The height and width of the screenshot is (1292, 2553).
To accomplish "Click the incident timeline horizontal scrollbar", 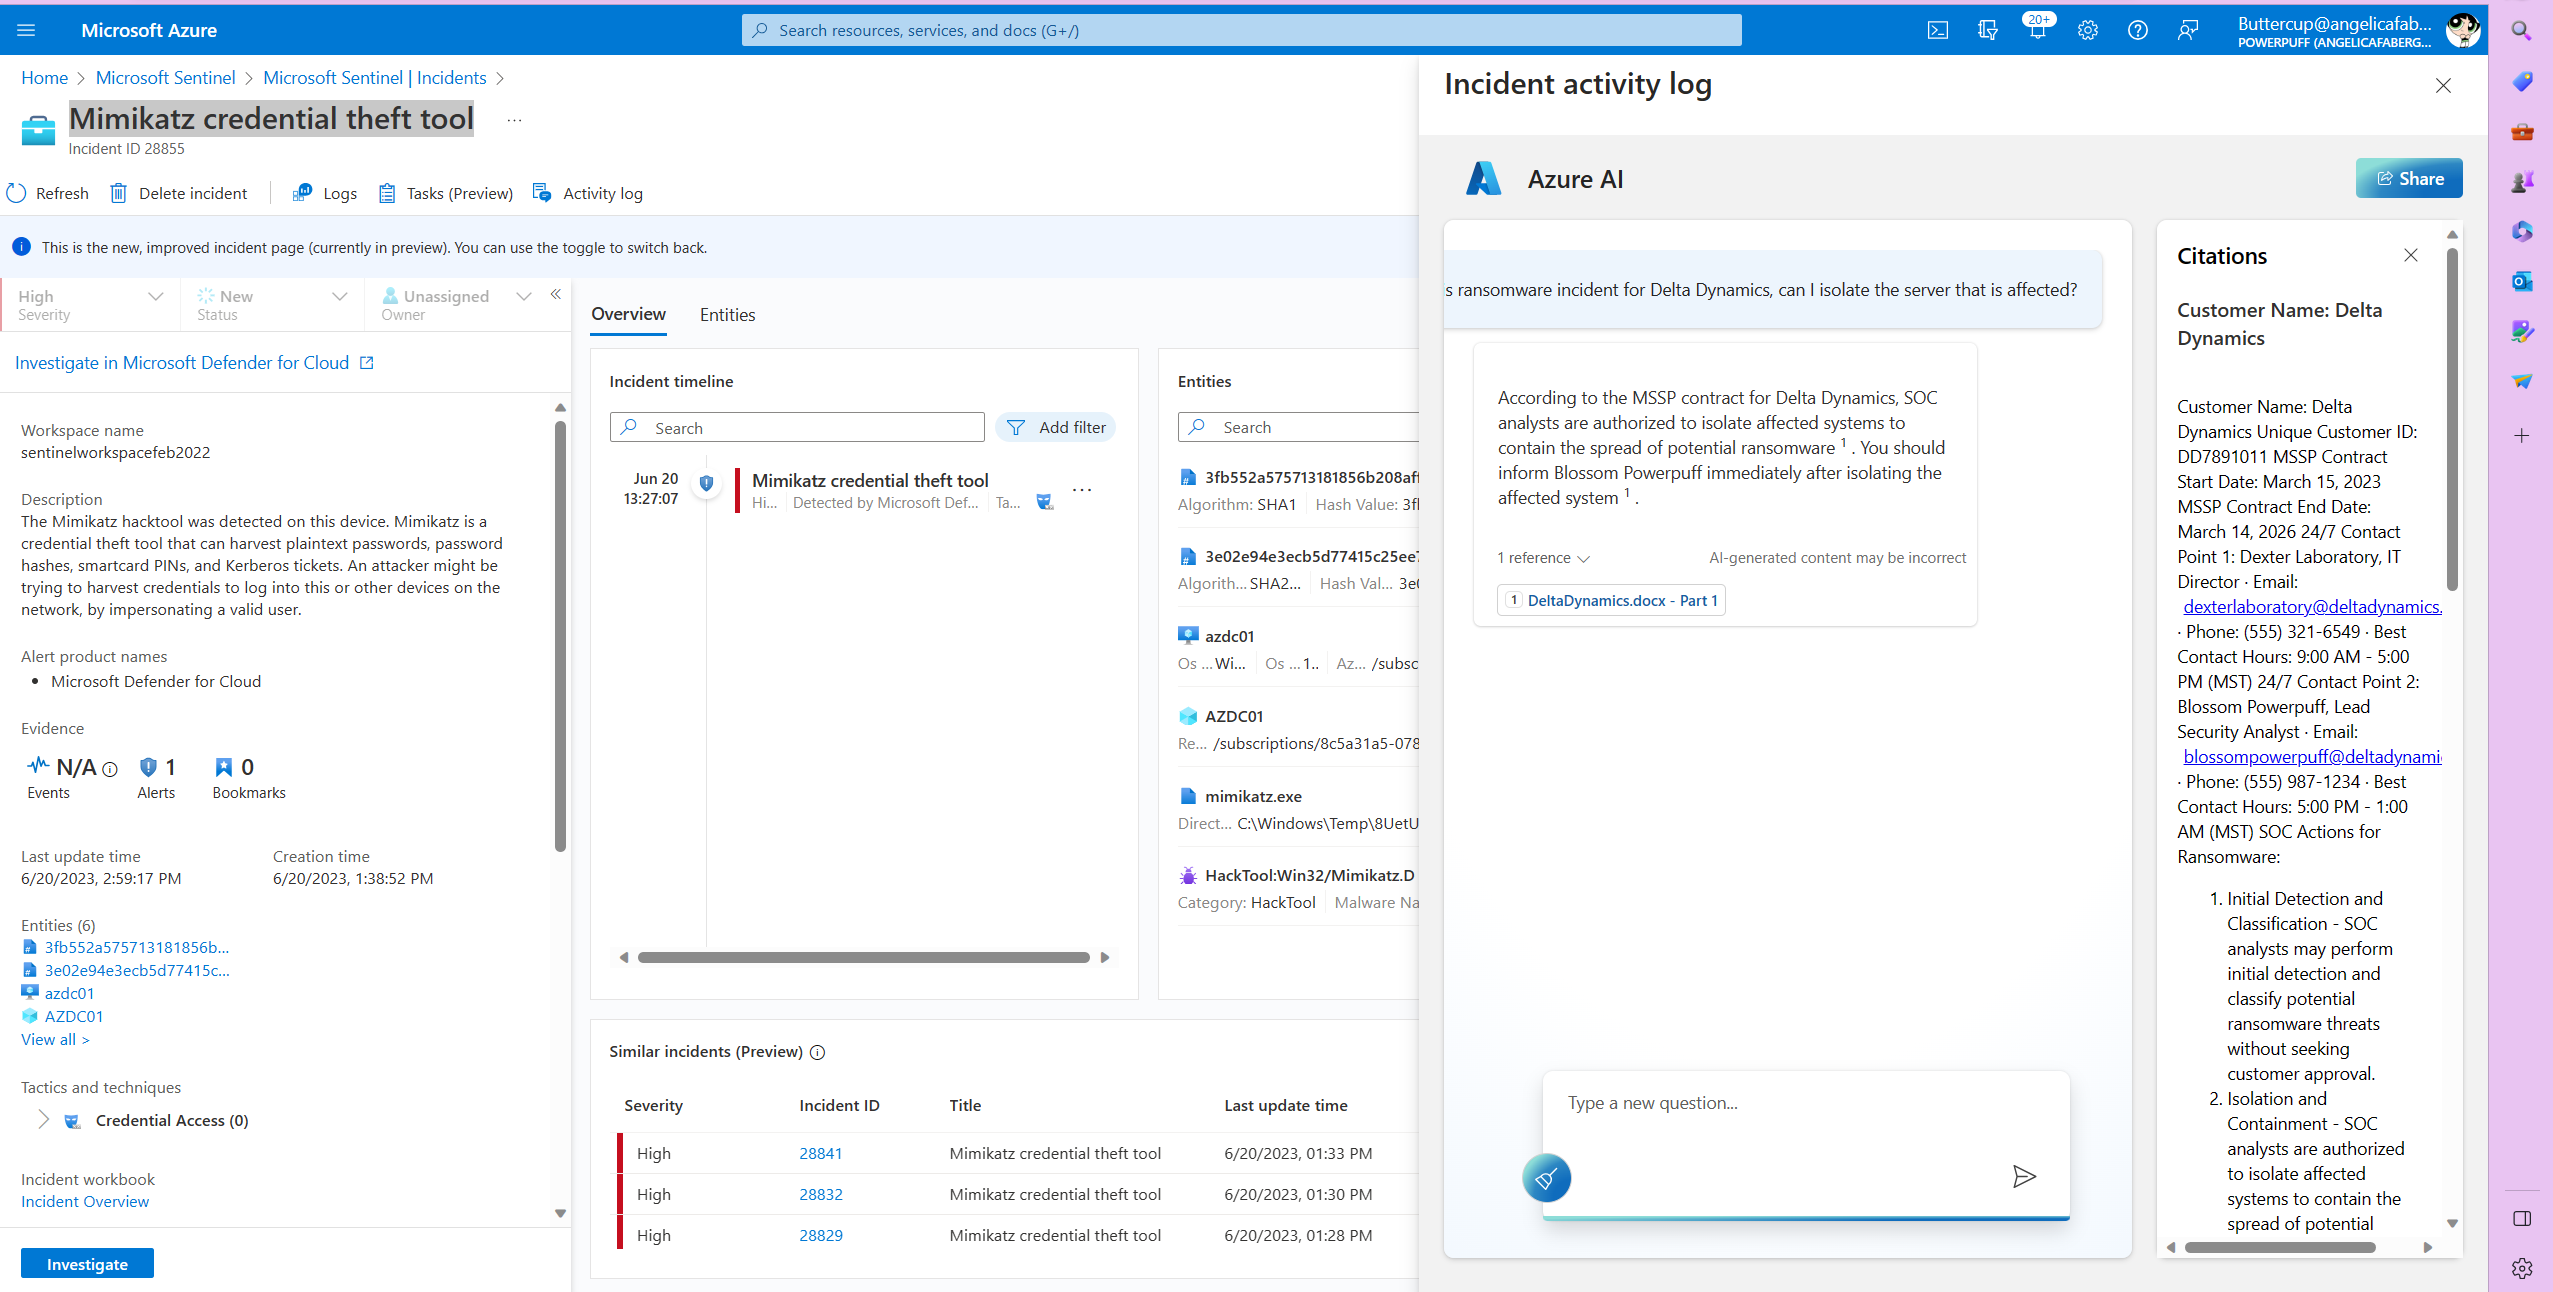I will [x=864, y=957].
